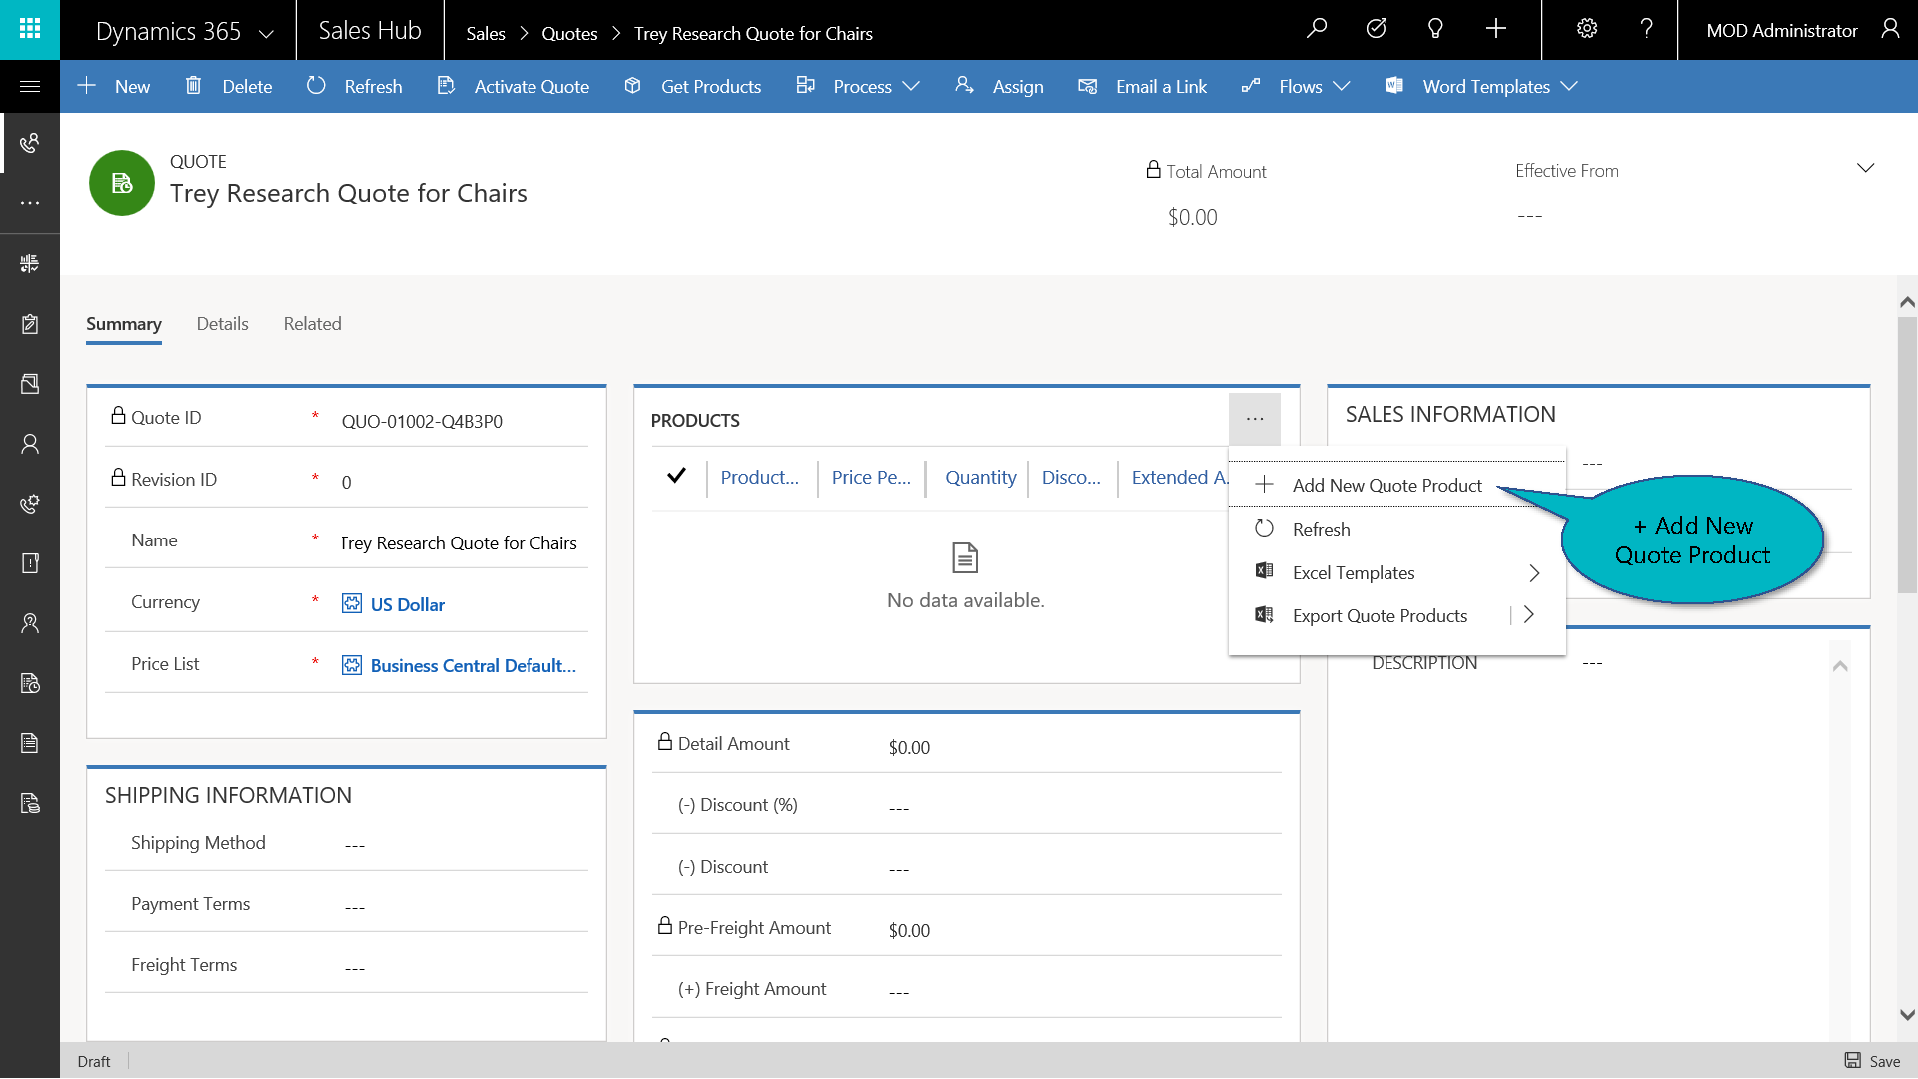The height and width of the screenshot is (1079, 1918).
Task: Click the search magnifier icon
Action: point(1317,29)
